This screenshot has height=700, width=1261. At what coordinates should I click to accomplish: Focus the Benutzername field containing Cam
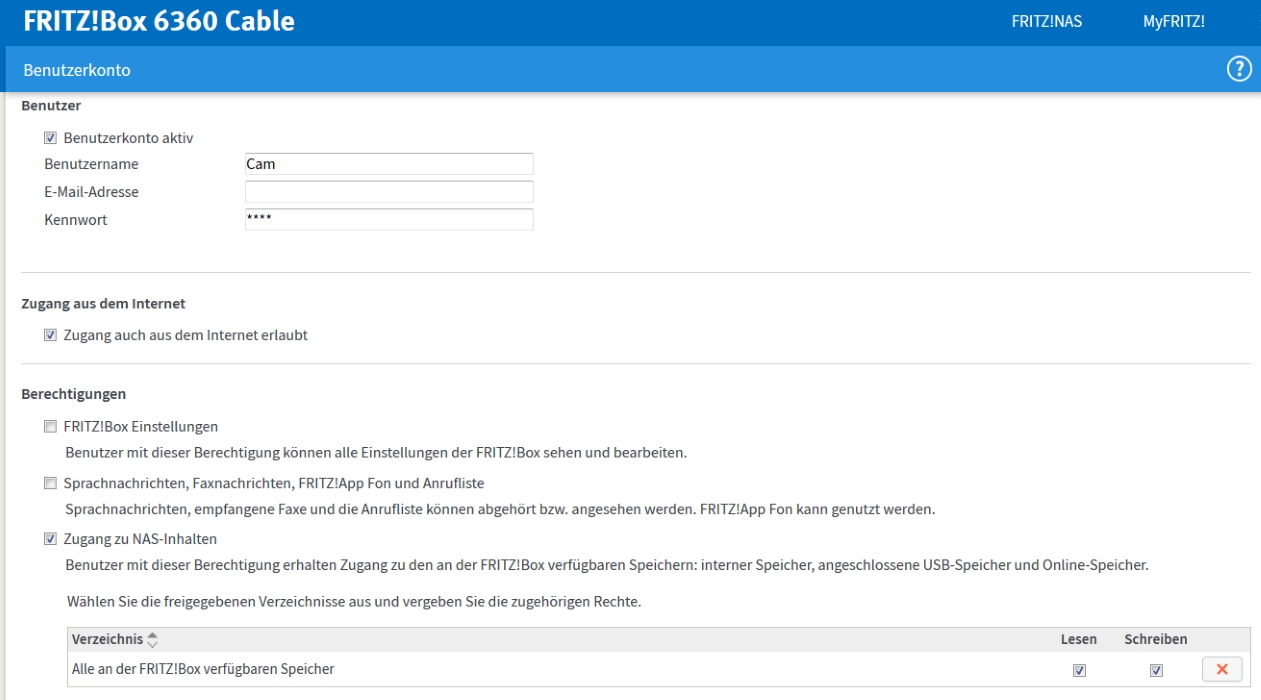[x=389, y=164]
